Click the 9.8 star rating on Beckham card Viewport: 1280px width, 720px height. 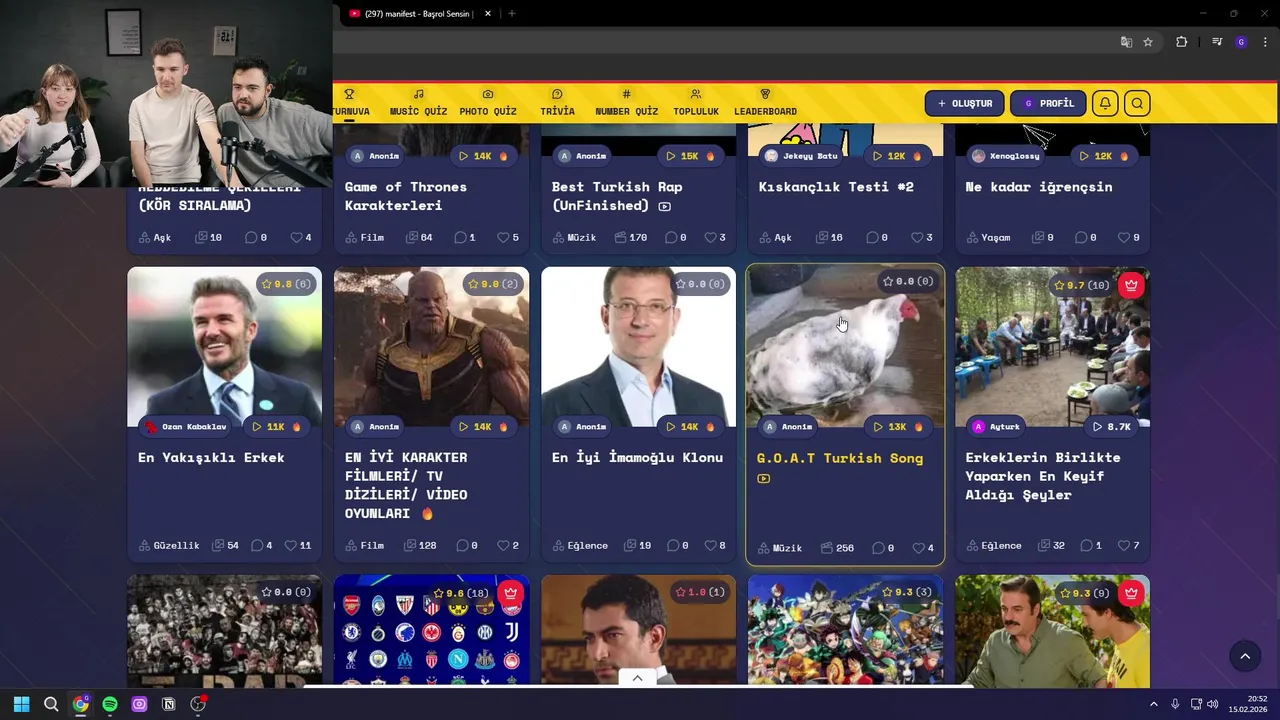point(286,284)
